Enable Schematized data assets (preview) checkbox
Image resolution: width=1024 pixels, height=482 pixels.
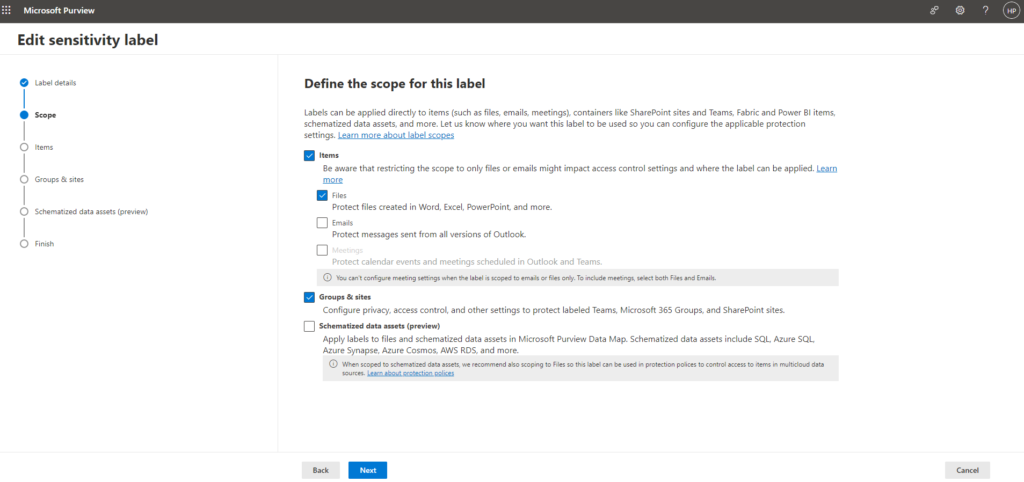tap(309, 326)
